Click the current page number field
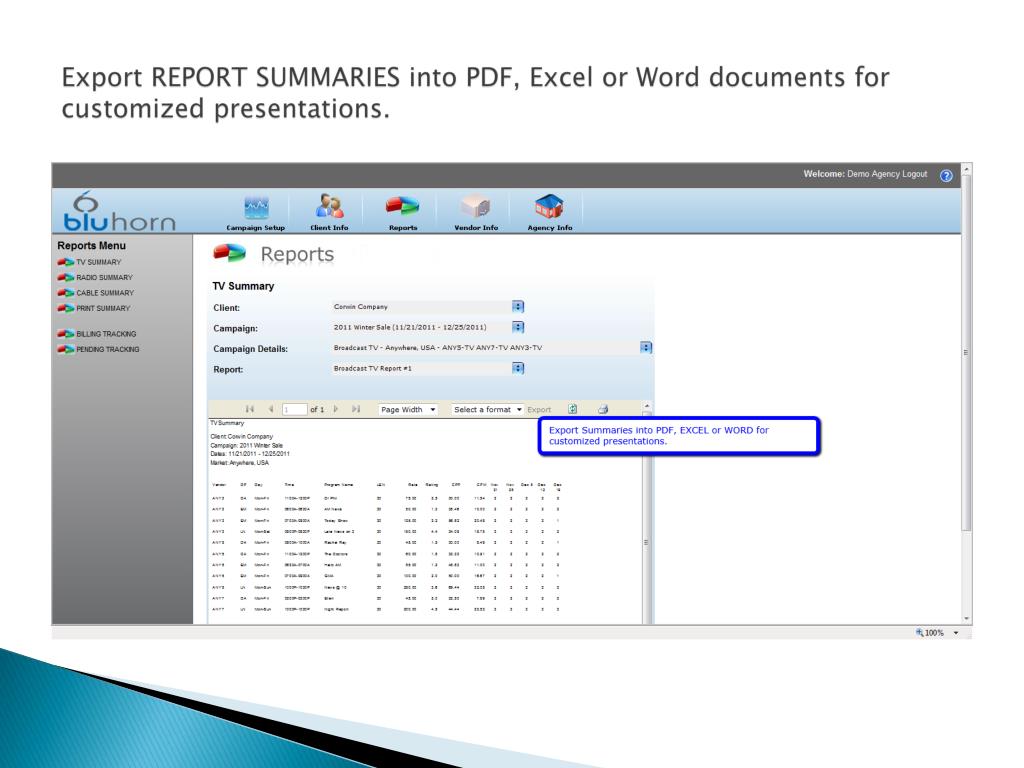Viewport: 1024px width, 768px height. tap(295, 409)
